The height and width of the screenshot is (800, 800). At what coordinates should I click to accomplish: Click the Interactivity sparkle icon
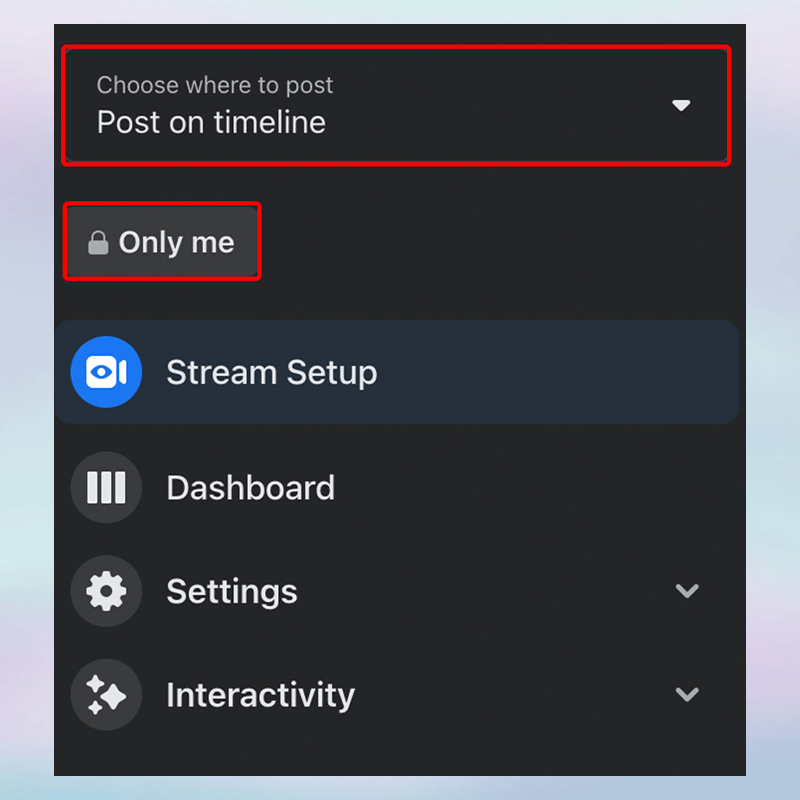point(106,694)
